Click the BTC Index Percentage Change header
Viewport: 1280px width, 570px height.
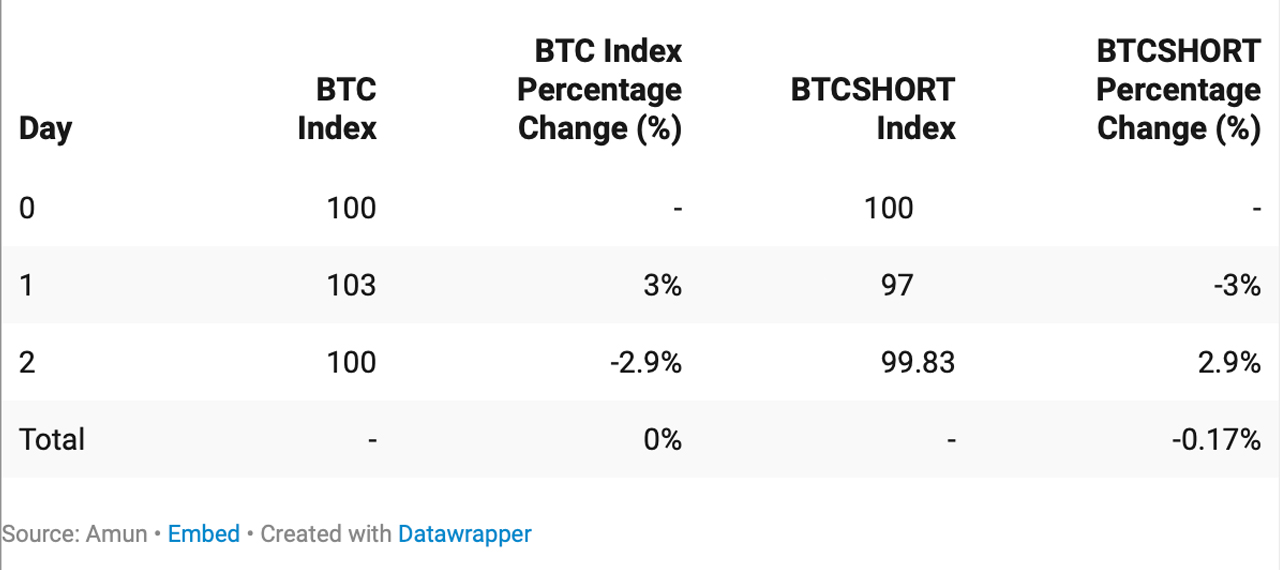tap(599, 90)
